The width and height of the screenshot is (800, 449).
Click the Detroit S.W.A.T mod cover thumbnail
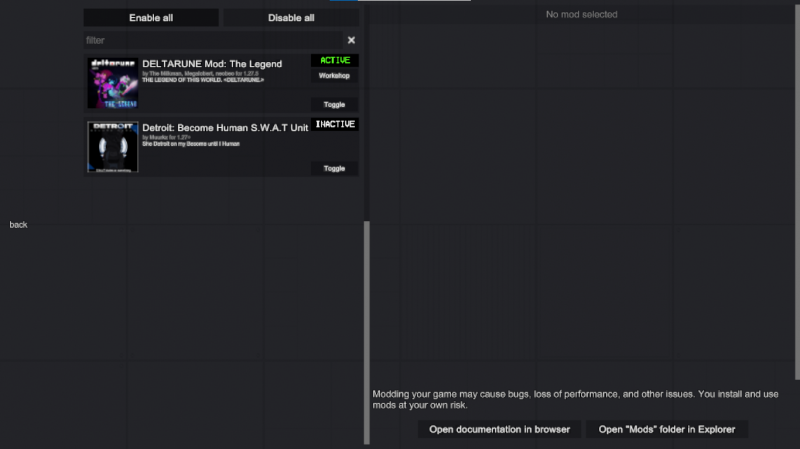(x=111, y=147)
